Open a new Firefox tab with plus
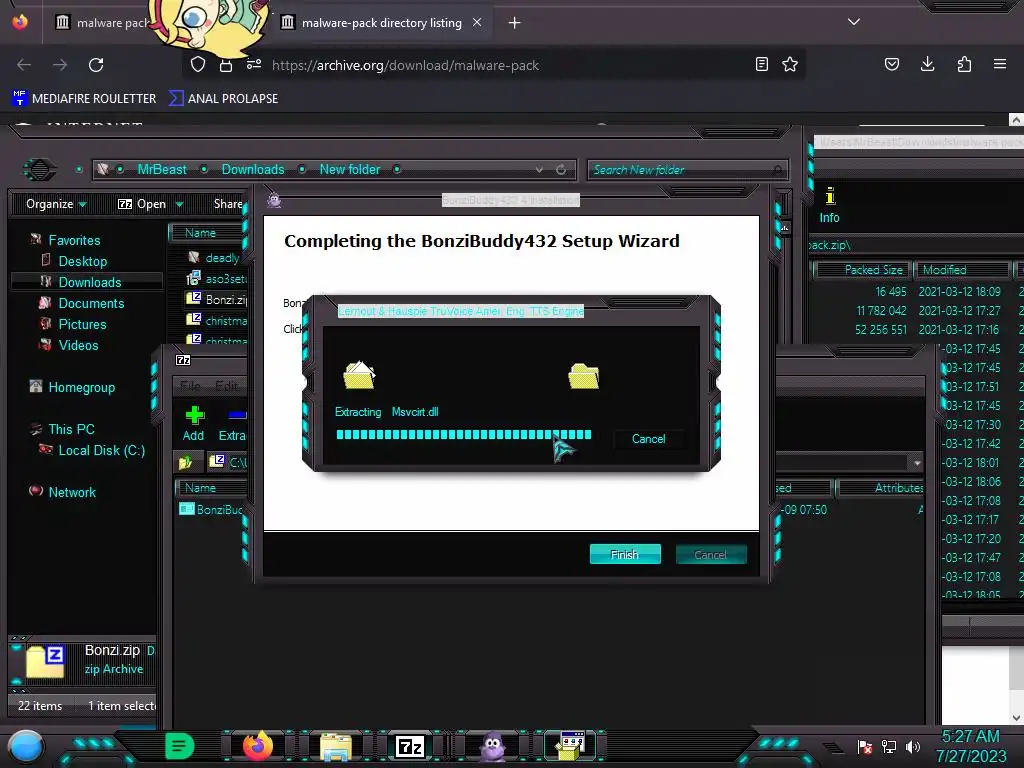This screenshot has width=1024, height=768. click(x=515, y=23)
